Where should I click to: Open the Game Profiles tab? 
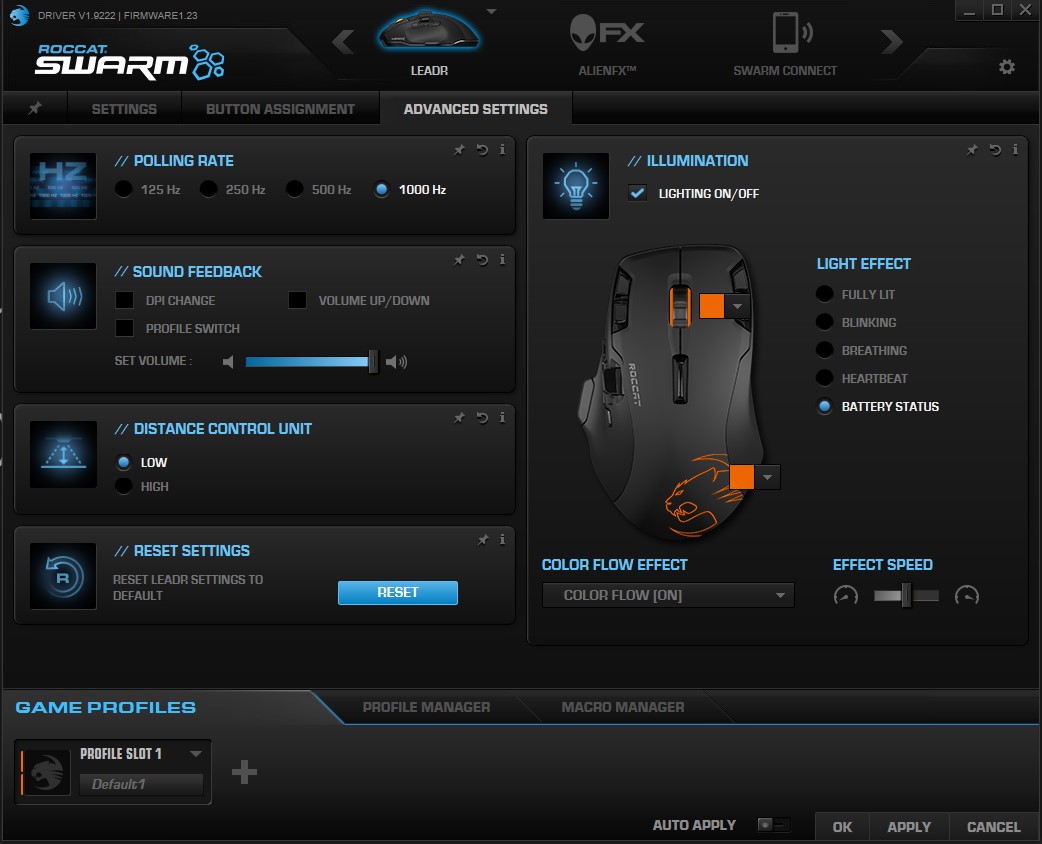(106, 707)
